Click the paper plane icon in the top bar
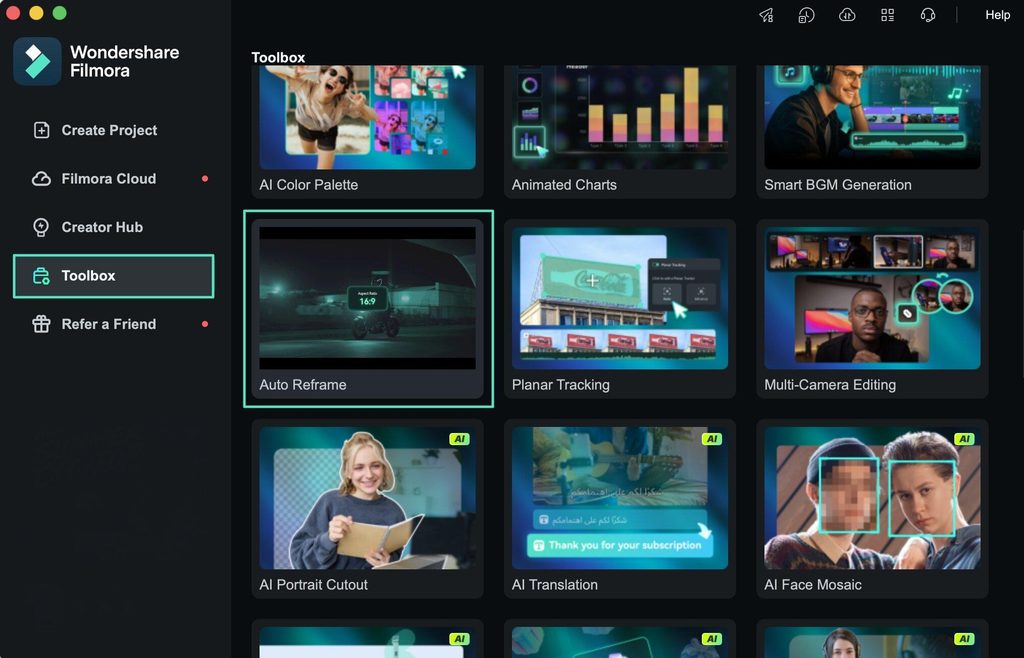Screen dimensions: 1024x658 coord(766,15)
